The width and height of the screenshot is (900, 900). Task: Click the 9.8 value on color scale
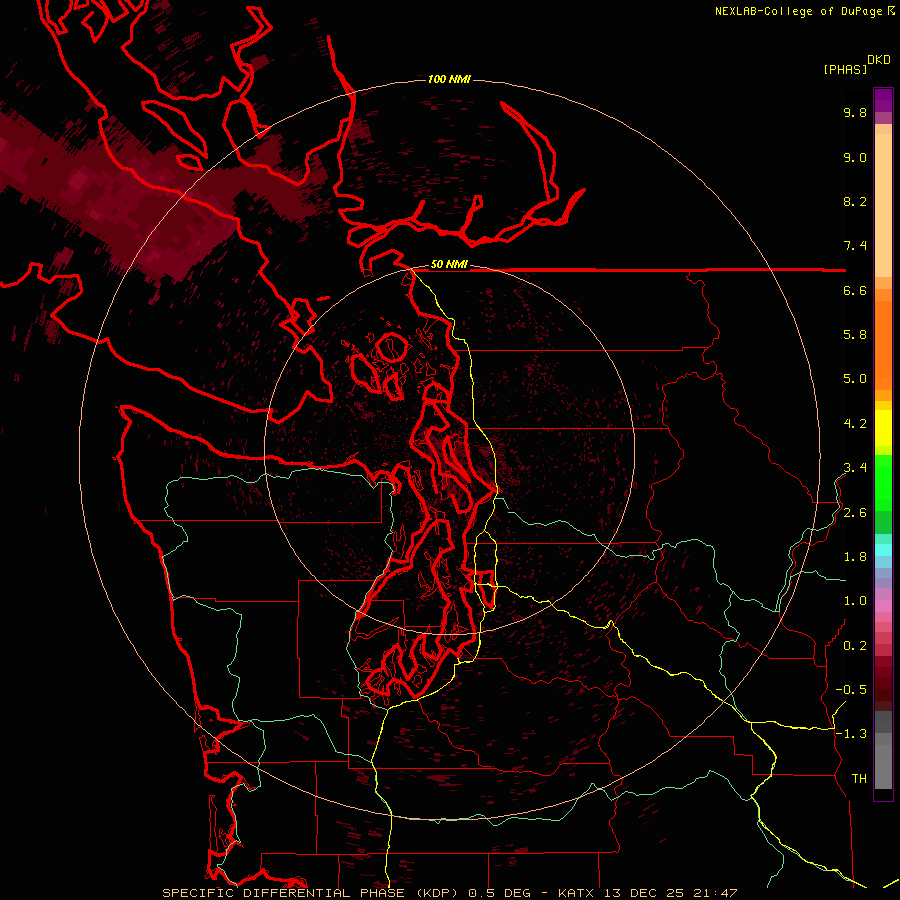click(855, 113)
